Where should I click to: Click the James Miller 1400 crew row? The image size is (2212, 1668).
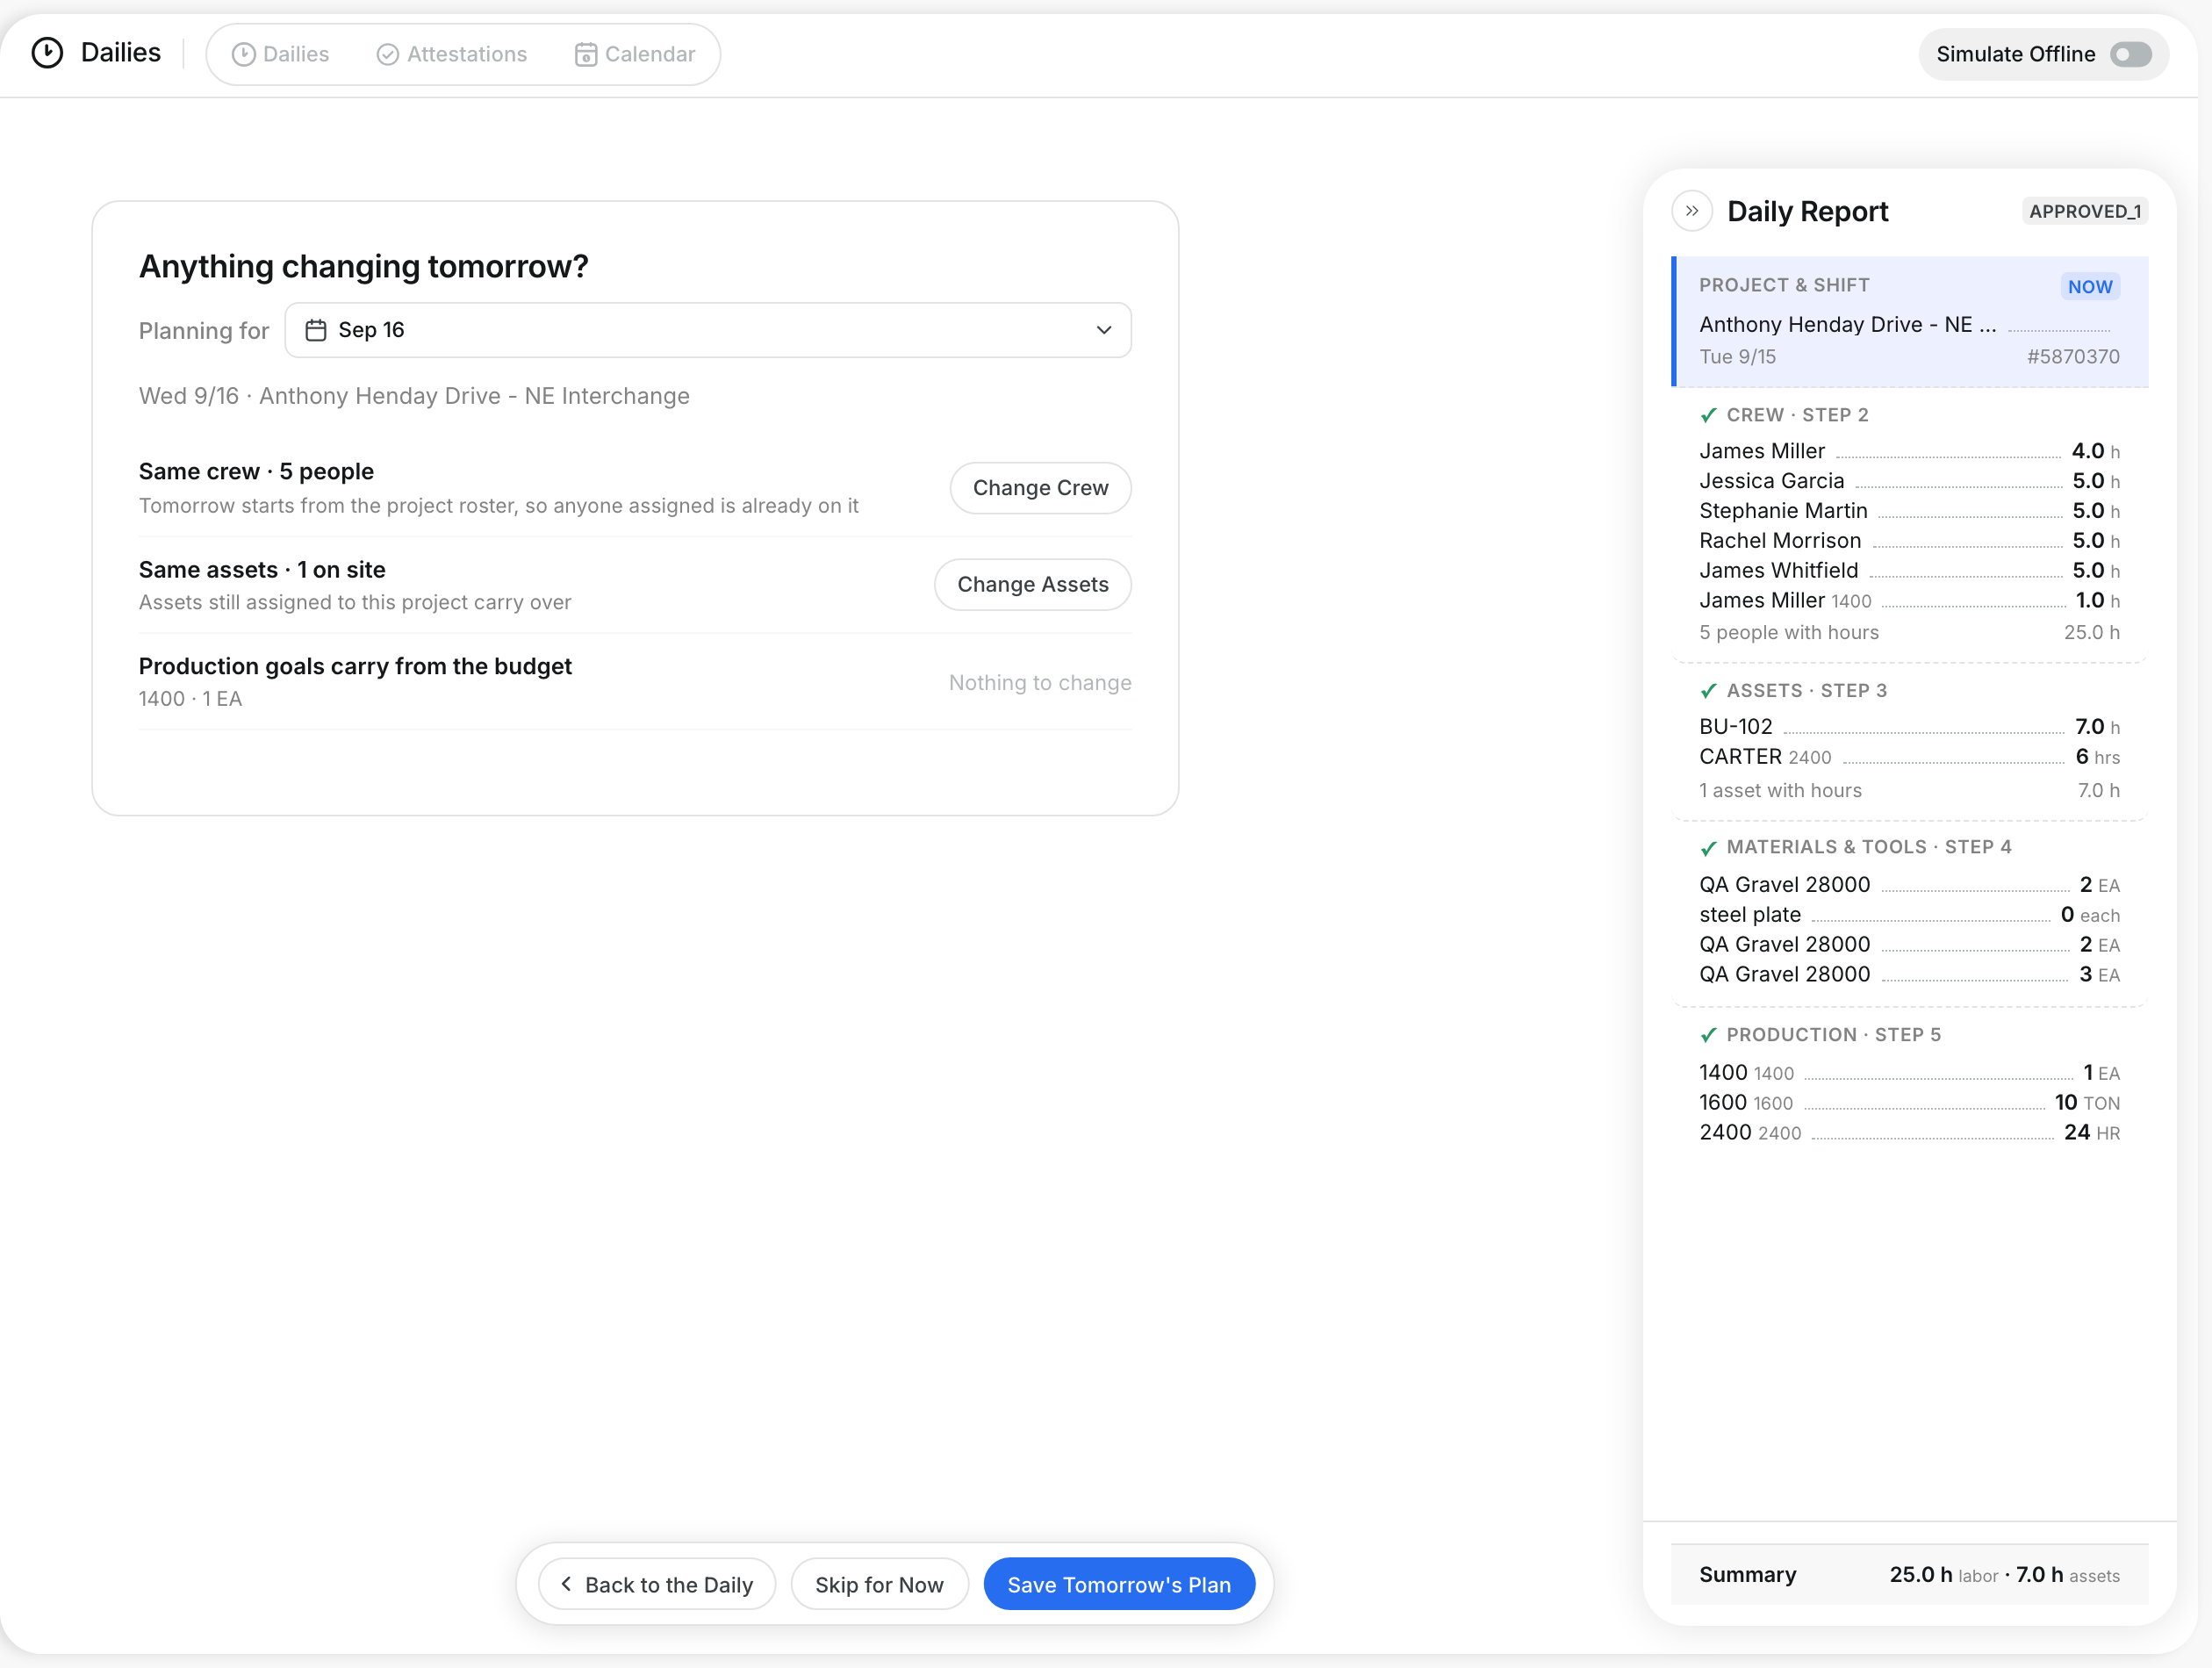tap(1909, 601)
